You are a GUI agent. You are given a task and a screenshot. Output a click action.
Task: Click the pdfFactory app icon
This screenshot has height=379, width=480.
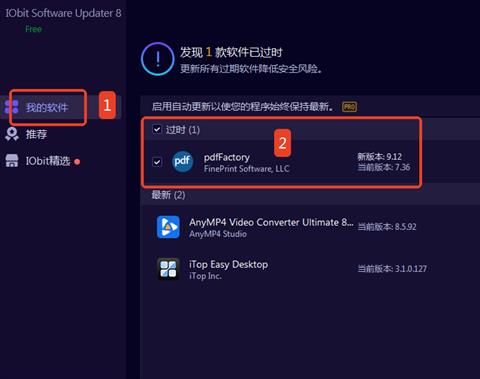[x=182, y=162]
